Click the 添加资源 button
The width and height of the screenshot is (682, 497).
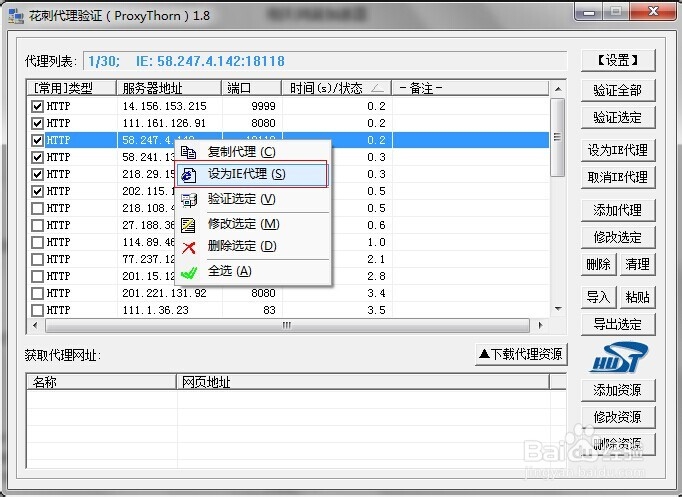618,390
